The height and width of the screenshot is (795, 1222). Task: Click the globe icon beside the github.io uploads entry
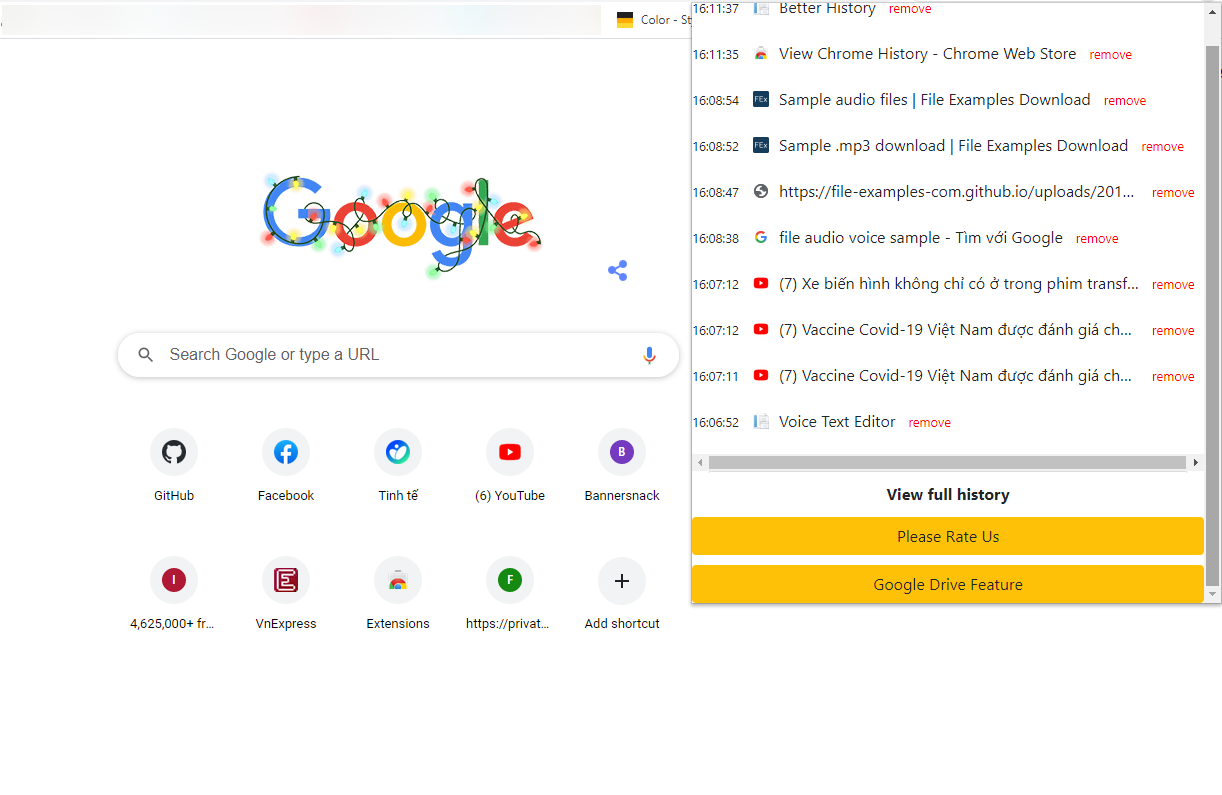click(x=761, y=192)
